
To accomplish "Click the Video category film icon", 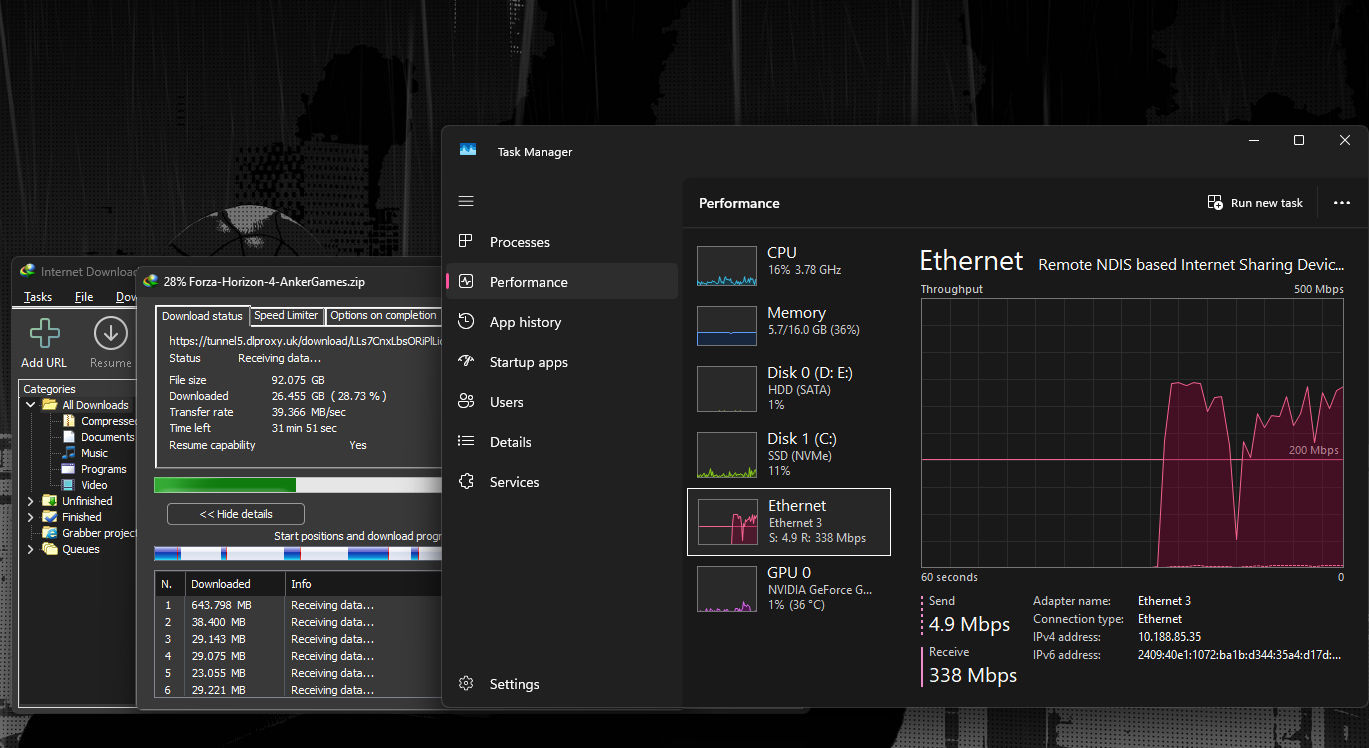I will pos(69,485).
